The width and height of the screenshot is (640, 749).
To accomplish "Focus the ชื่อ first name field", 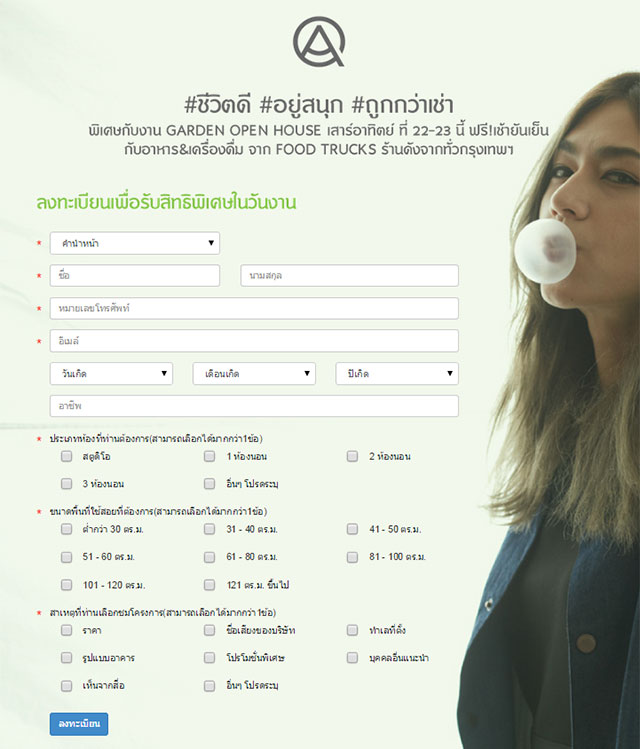I will tap(135, 276).
